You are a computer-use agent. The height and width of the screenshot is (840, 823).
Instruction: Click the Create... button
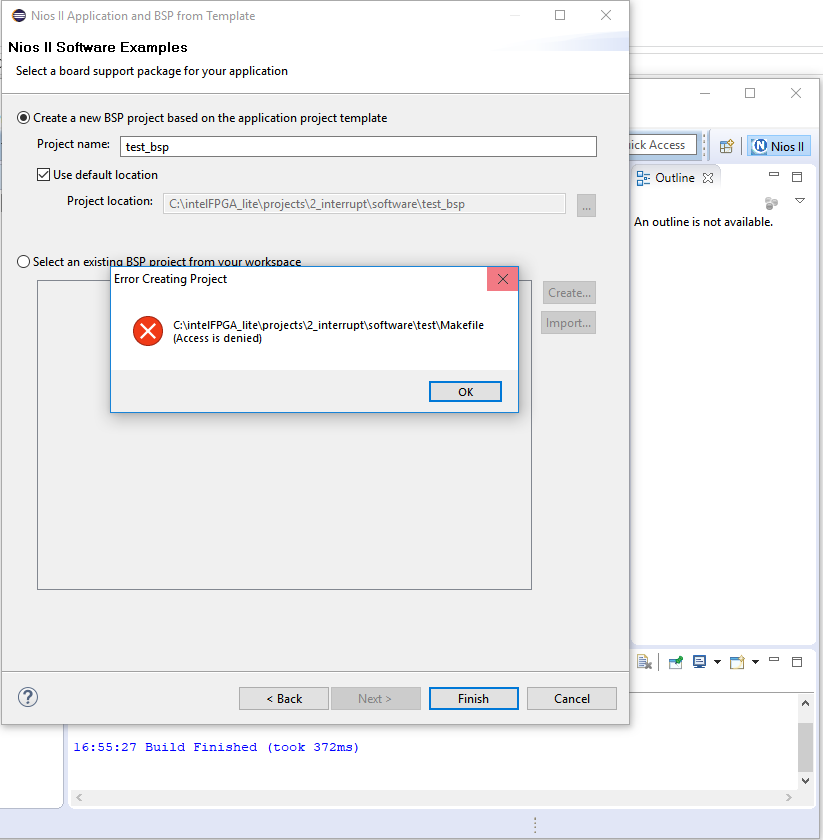pos(569,293)
